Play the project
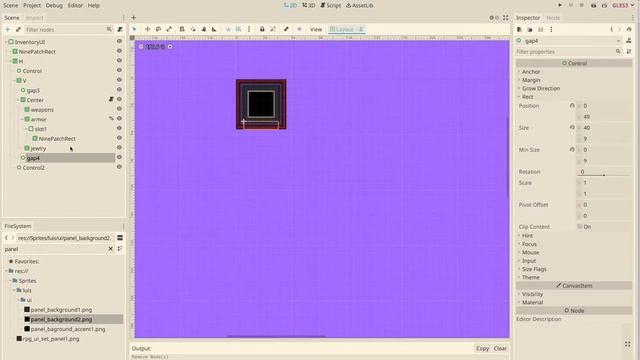The height and width of the screenshot is (360, 640). [560, 5]
